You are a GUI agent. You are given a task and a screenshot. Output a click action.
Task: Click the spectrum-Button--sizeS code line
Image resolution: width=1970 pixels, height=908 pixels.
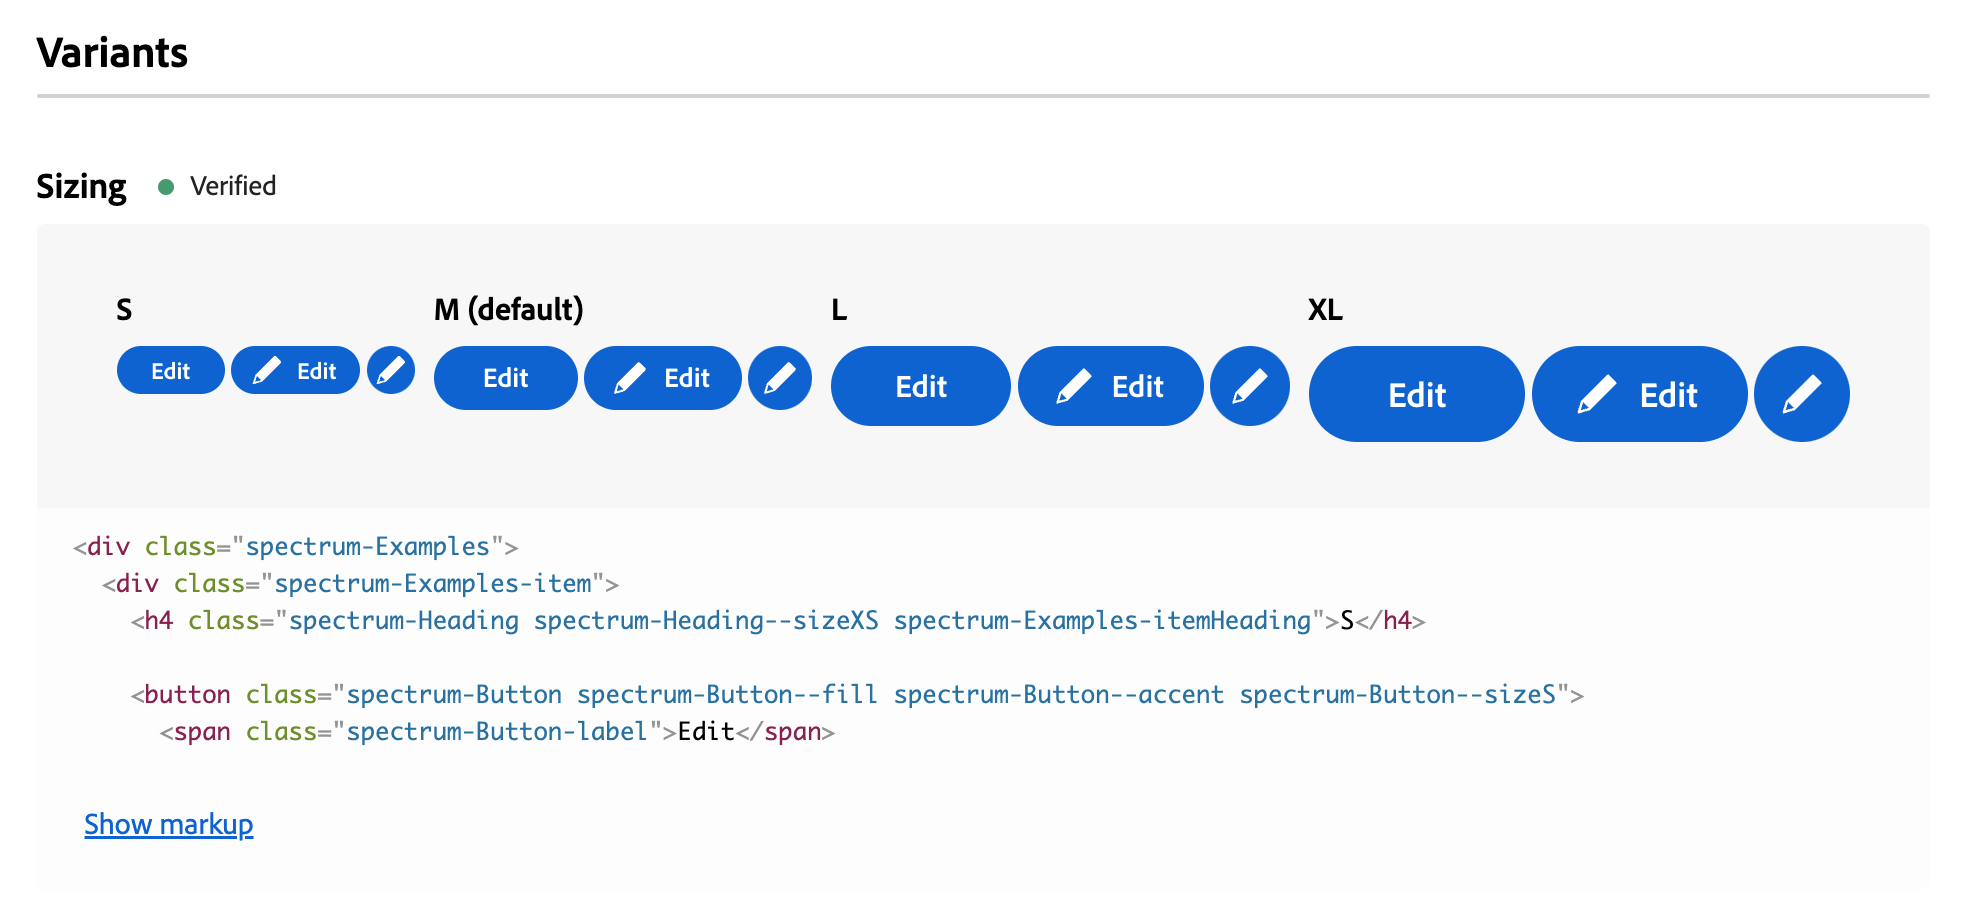(x=857, y=694)
